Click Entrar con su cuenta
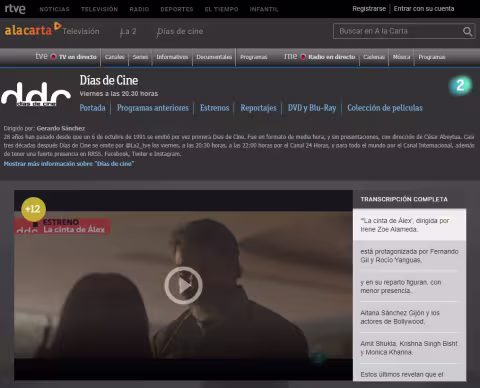The height and width of the screenshot is (388, 480). click(x=424, y=9)
